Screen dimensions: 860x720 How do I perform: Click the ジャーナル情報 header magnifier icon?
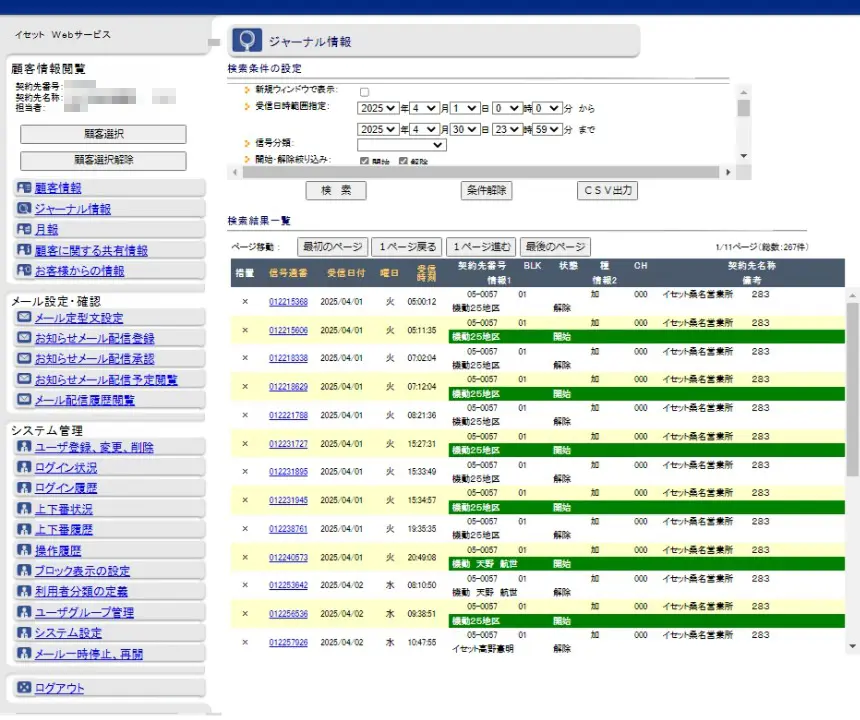(246, 41)
